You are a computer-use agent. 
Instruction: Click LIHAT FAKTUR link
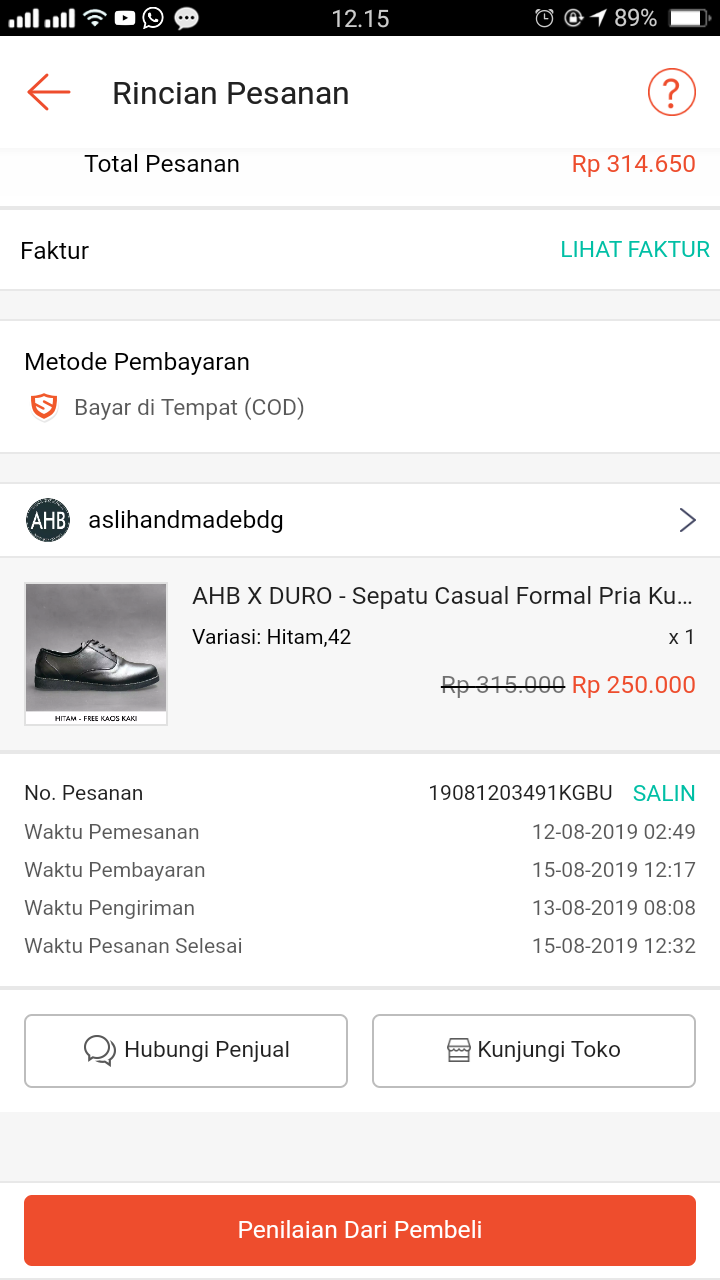point(635,250)
